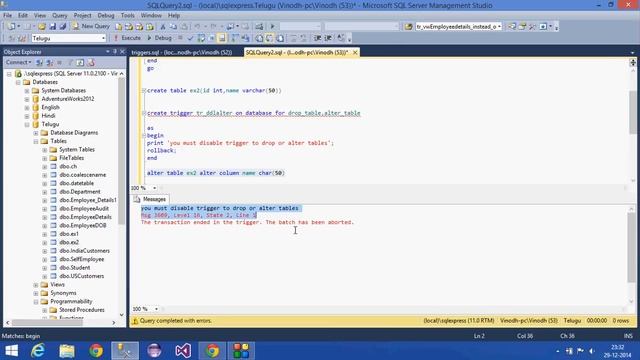Image resolution: width=640 pixels, height=360 pixels.
Task: Click the Object Explorer Filter icon
Action: [x=70, y=62]
